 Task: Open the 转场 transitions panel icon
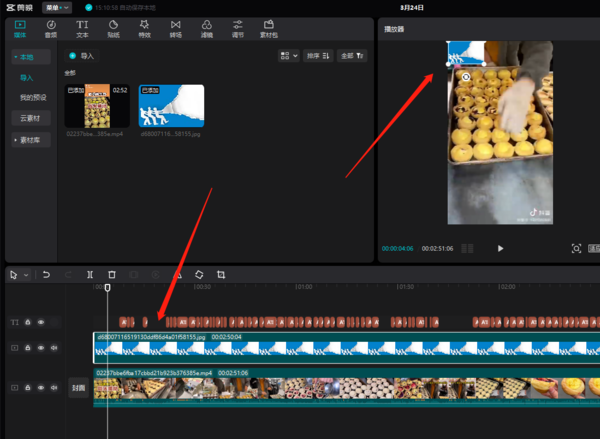[x=176, y=27]
